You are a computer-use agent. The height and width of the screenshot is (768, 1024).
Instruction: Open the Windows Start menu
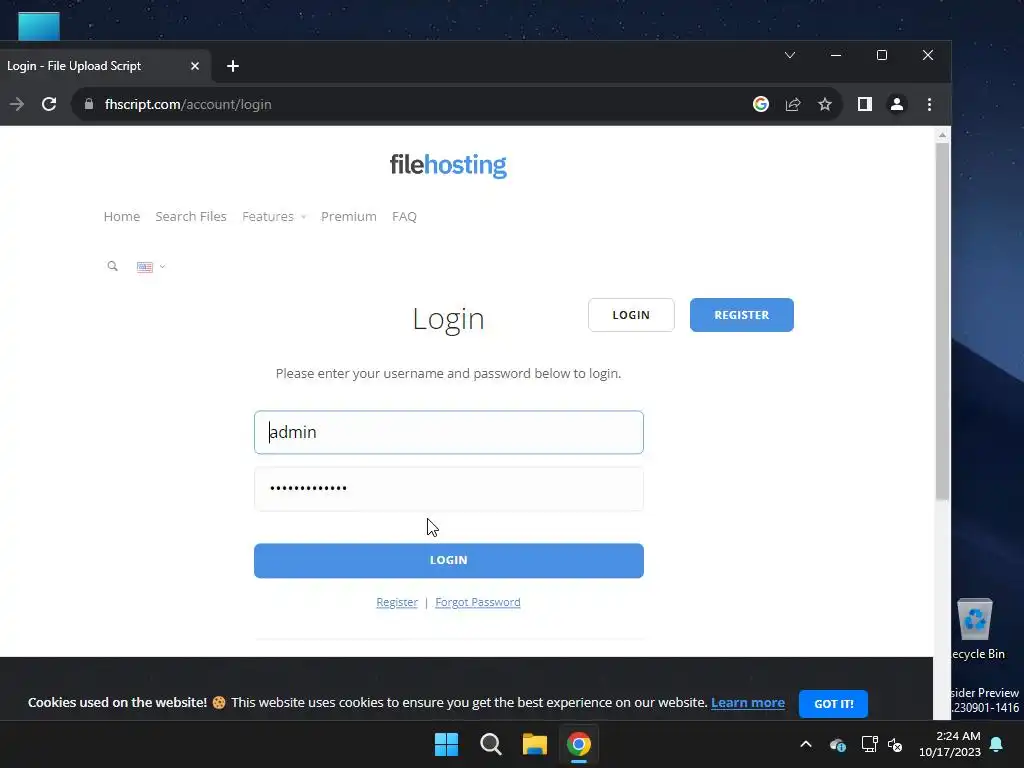[x=447, y=744]
